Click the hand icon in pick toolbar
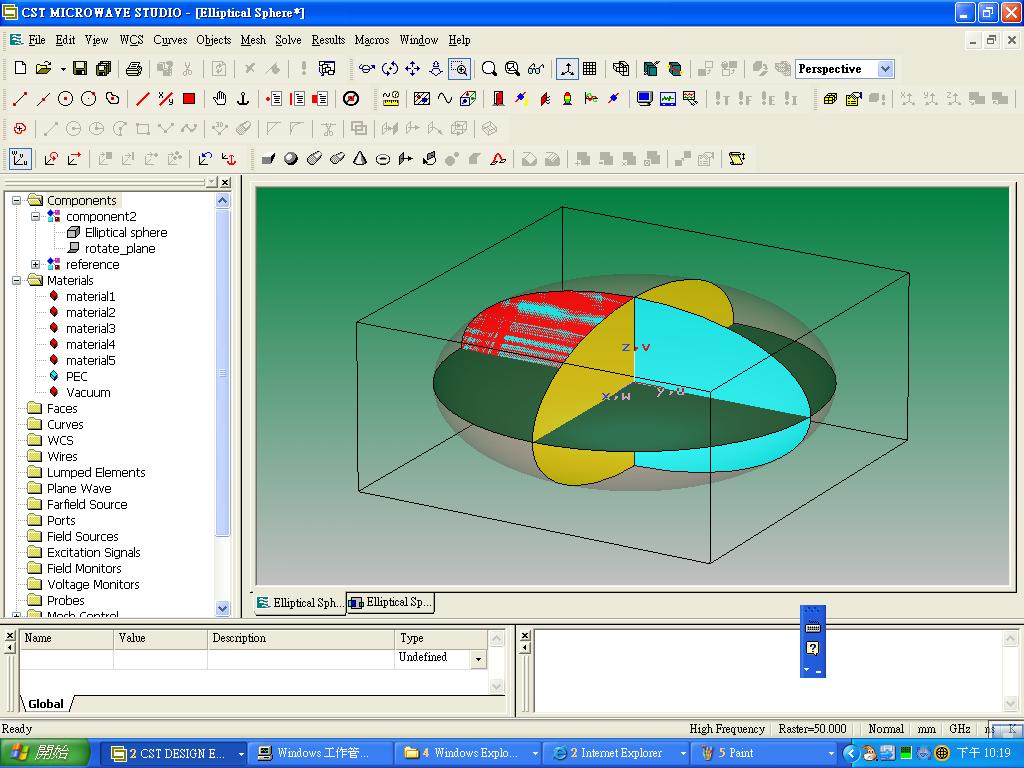 [x=219, y=99]
